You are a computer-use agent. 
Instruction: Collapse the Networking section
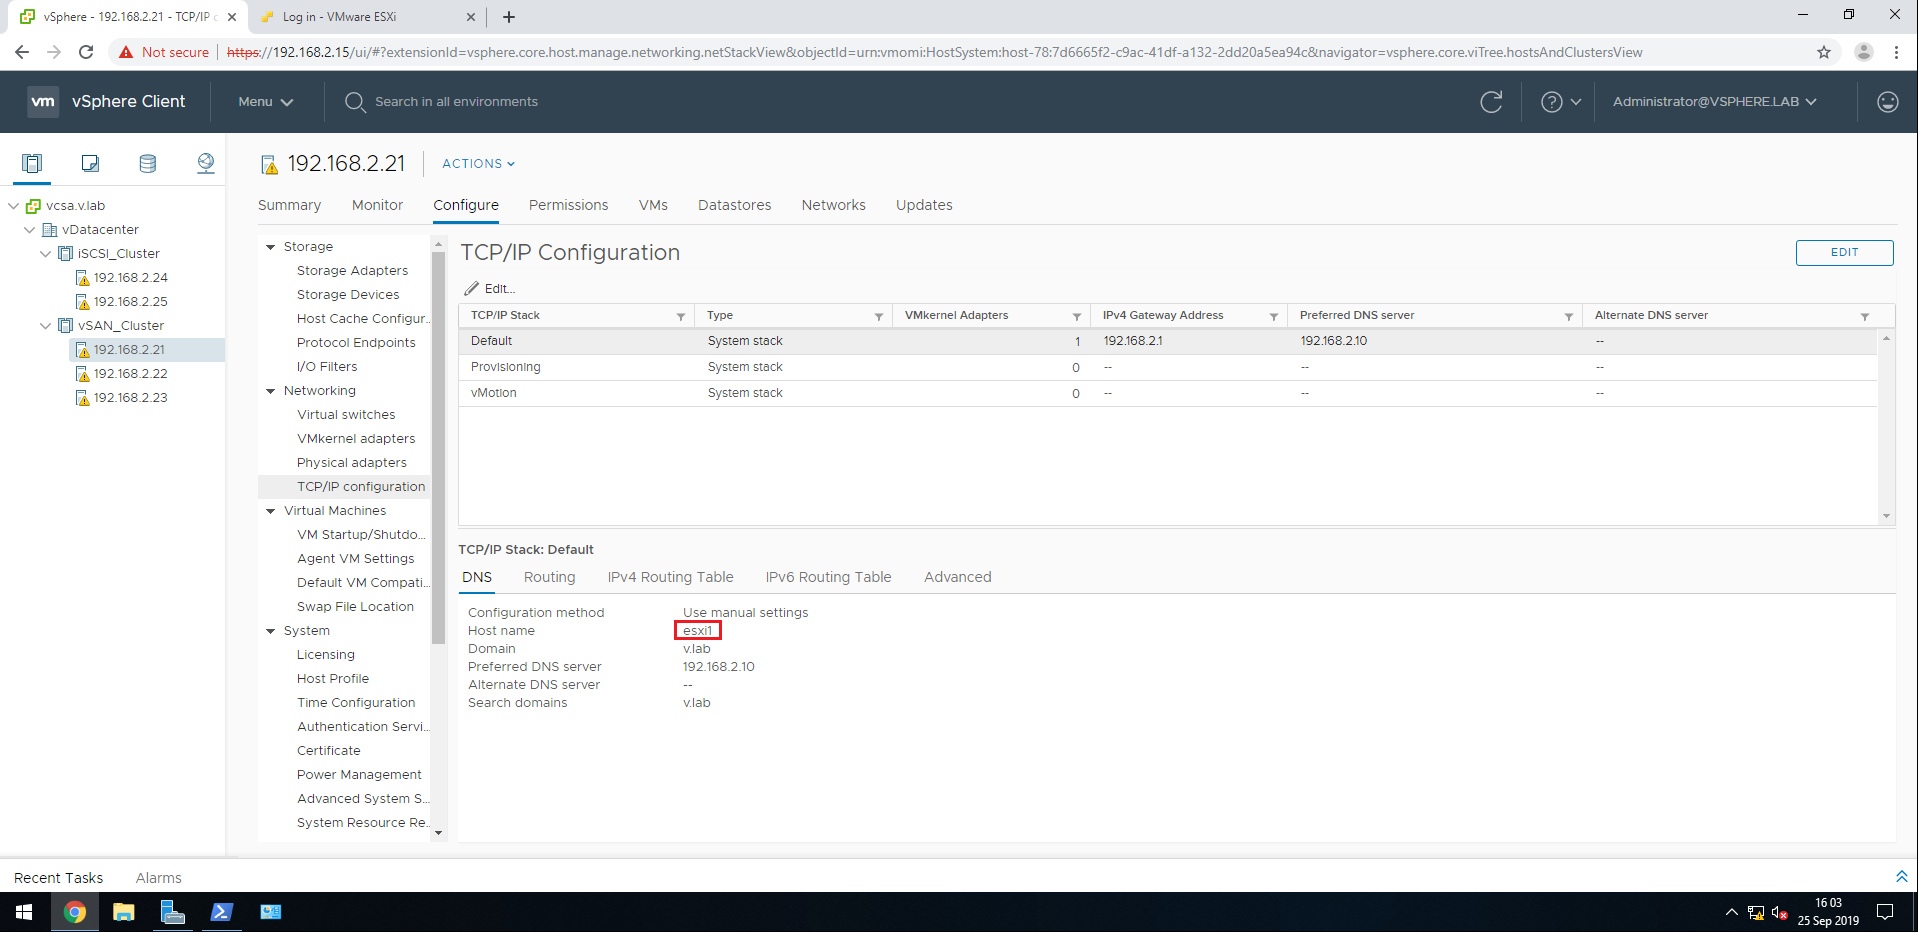(270, 390)
